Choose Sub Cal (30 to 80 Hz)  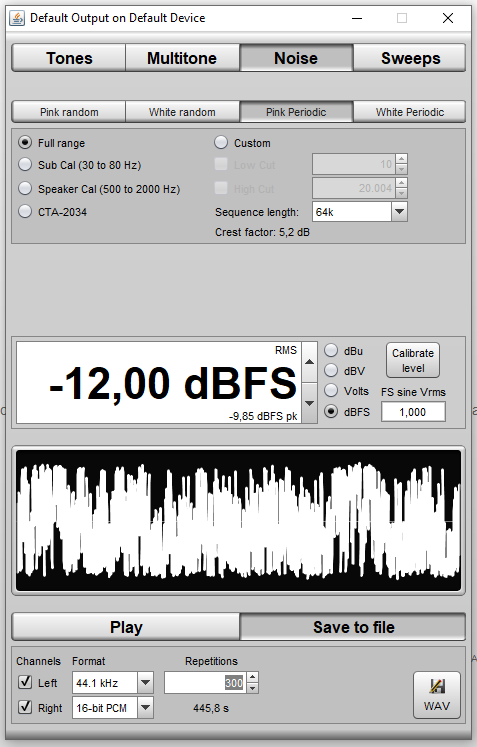(25, 165)
